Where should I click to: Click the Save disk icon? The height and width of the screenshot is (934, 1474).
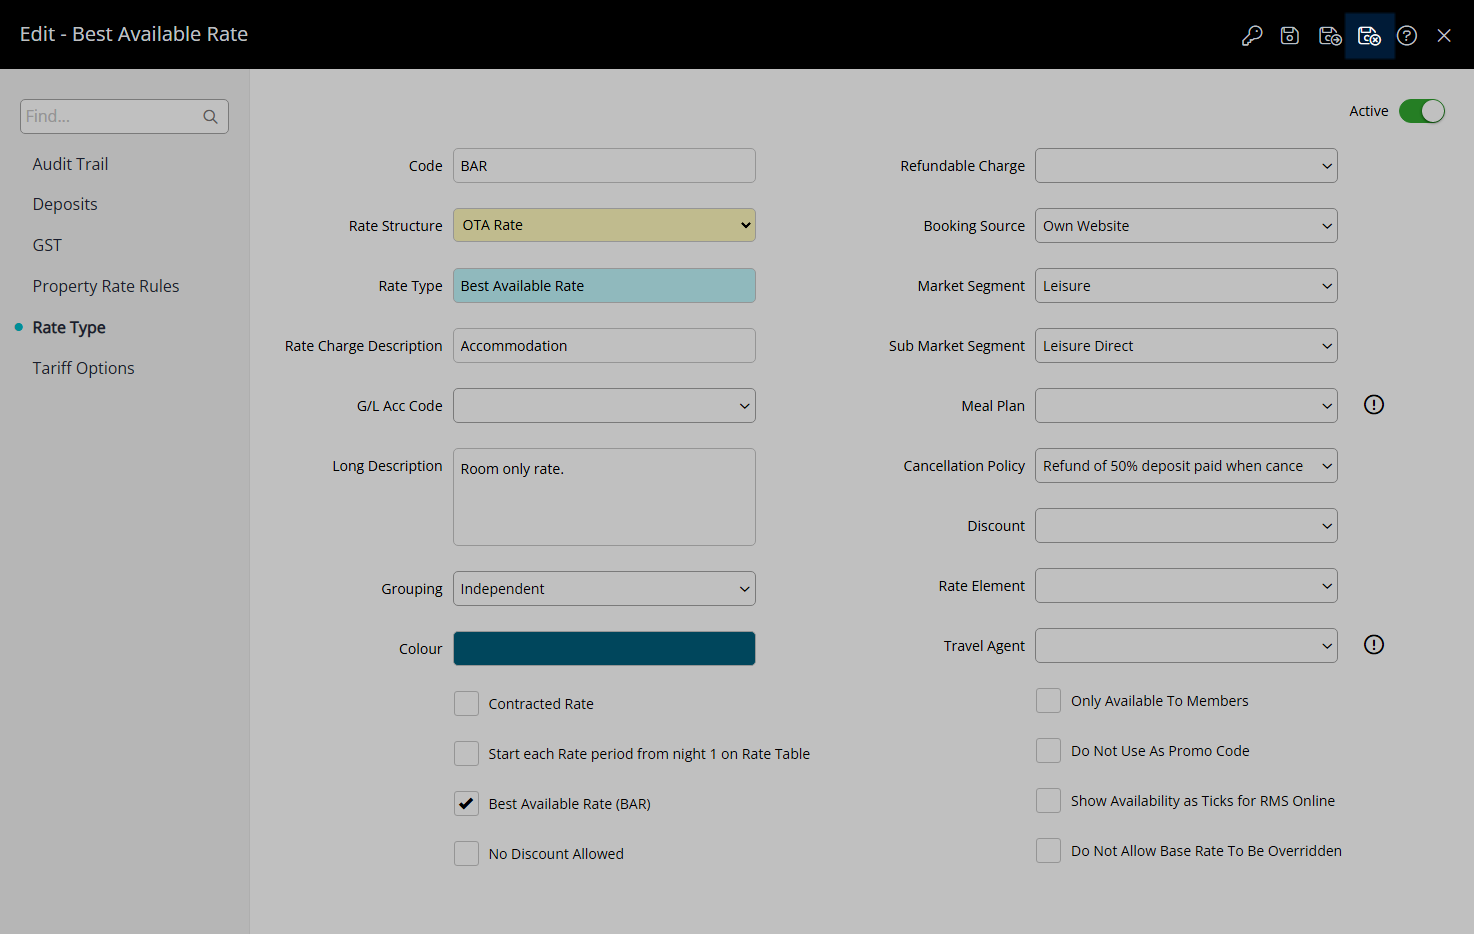click(x=1290, y=36)
